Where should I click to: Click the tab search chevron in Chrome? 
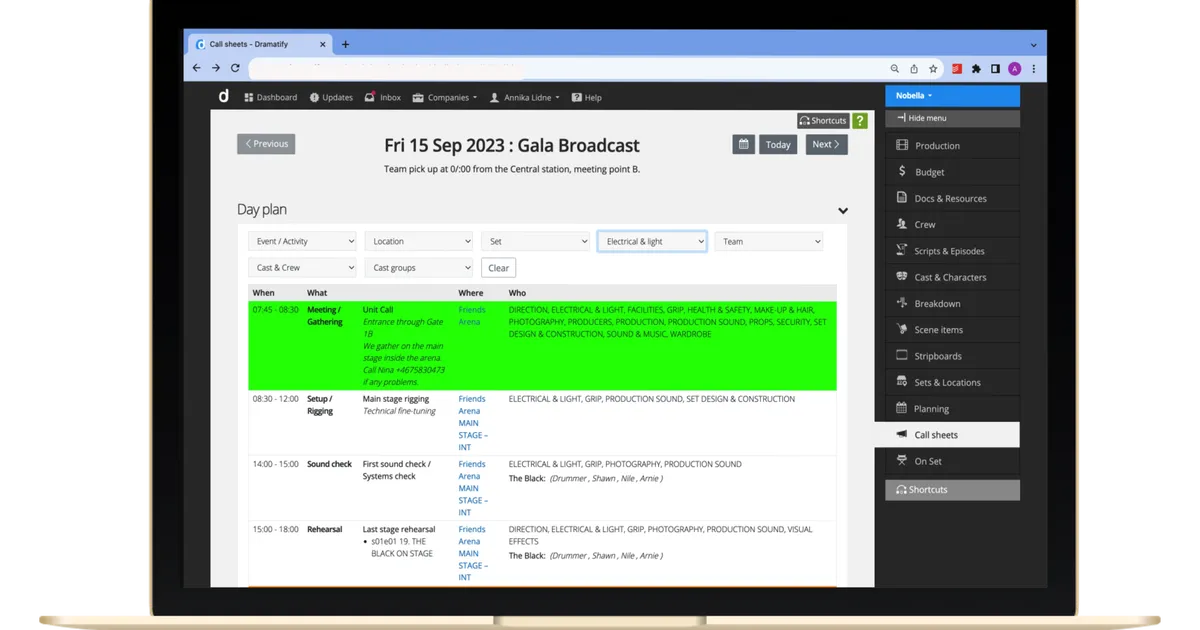pyautogui.click(x=1033, y=44)
